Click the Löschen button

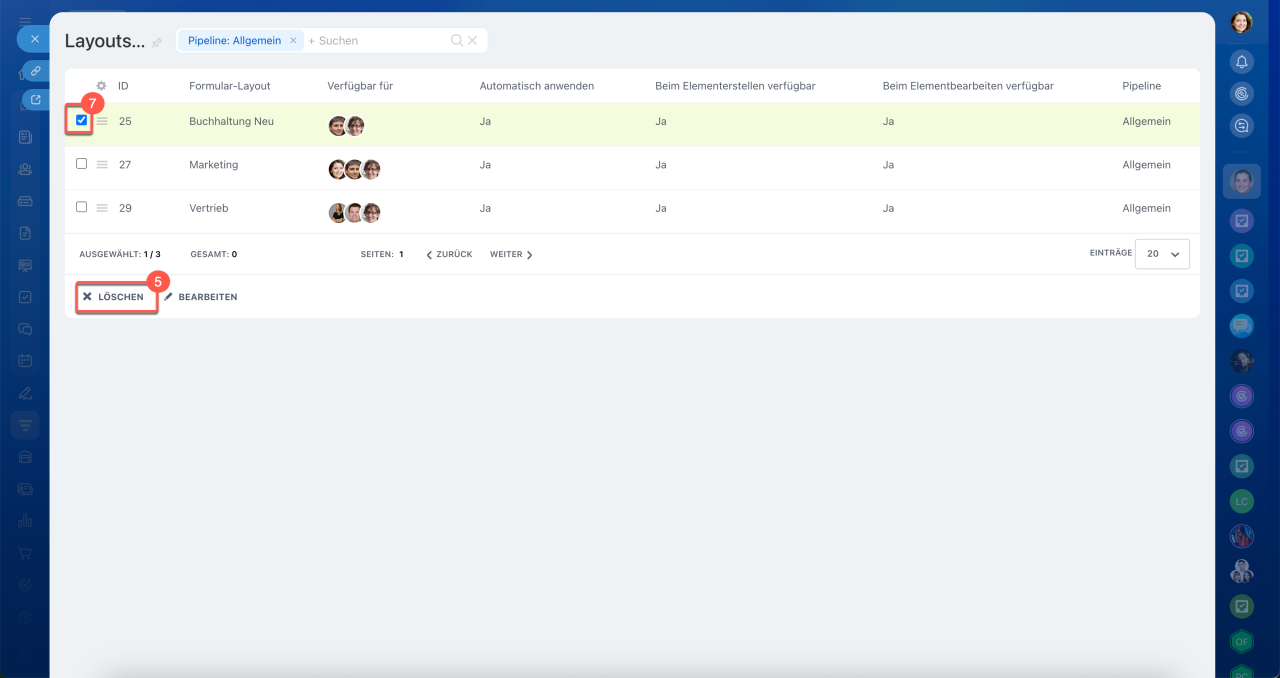pos(113,297)
